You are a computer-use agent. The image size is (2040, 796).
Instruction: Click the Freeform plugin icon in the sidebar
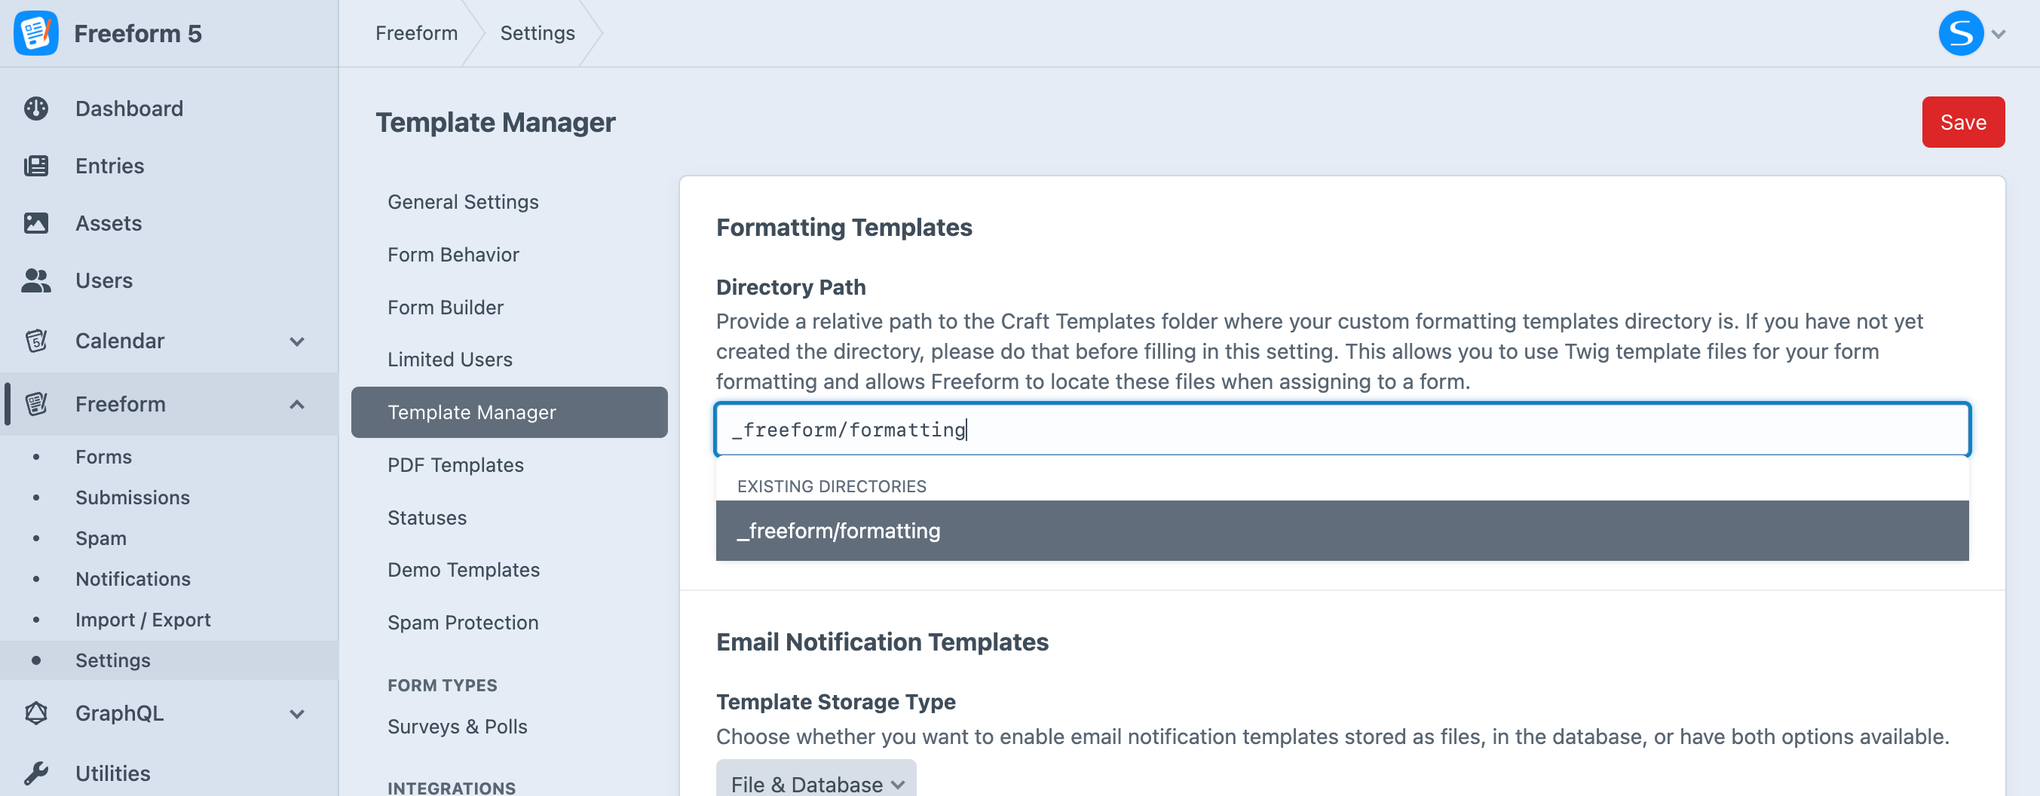36,403
